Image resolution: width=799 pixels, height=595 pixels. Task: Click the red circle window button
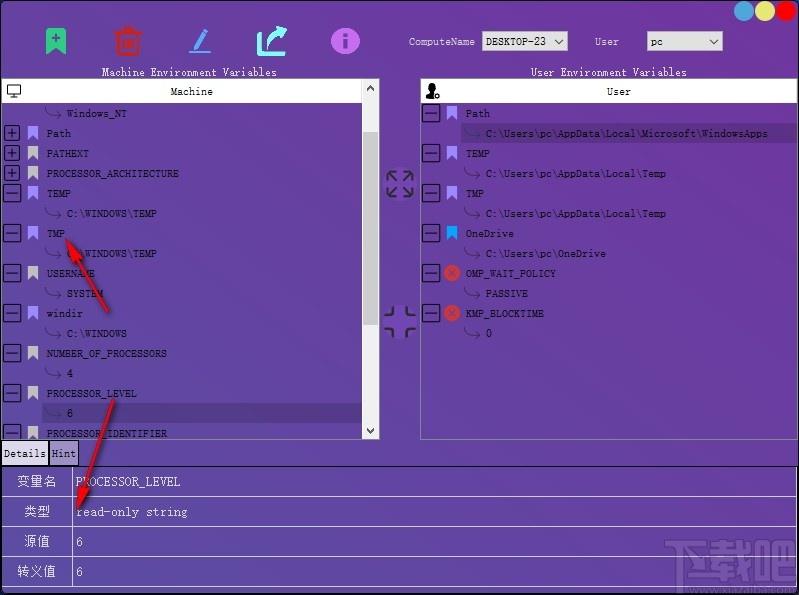[x=786, y=11]
